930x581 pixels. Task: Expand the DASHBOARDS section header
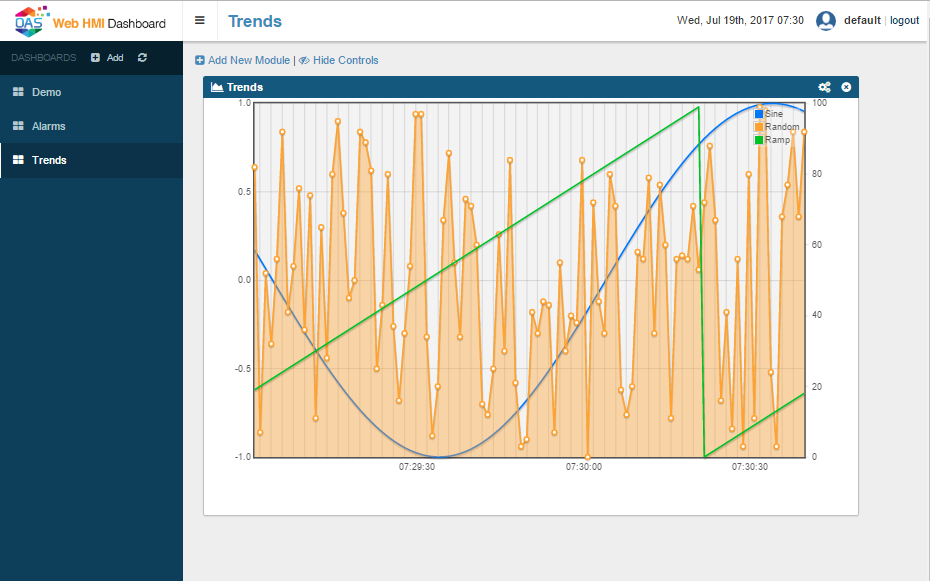[x=43, y=58]
